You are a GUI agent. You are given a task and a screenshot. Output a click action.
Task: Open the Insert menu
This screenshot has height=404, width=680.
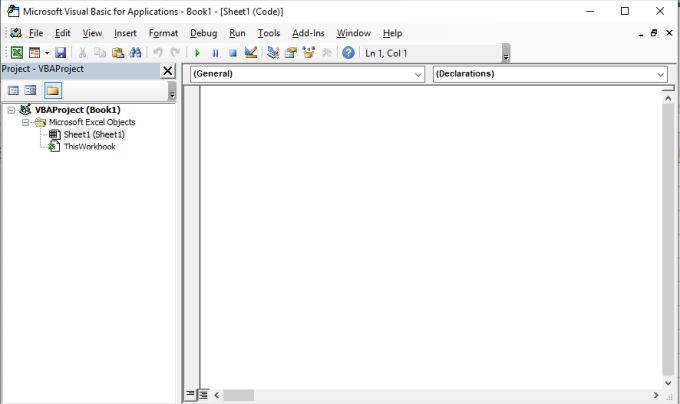click(125, 33)
